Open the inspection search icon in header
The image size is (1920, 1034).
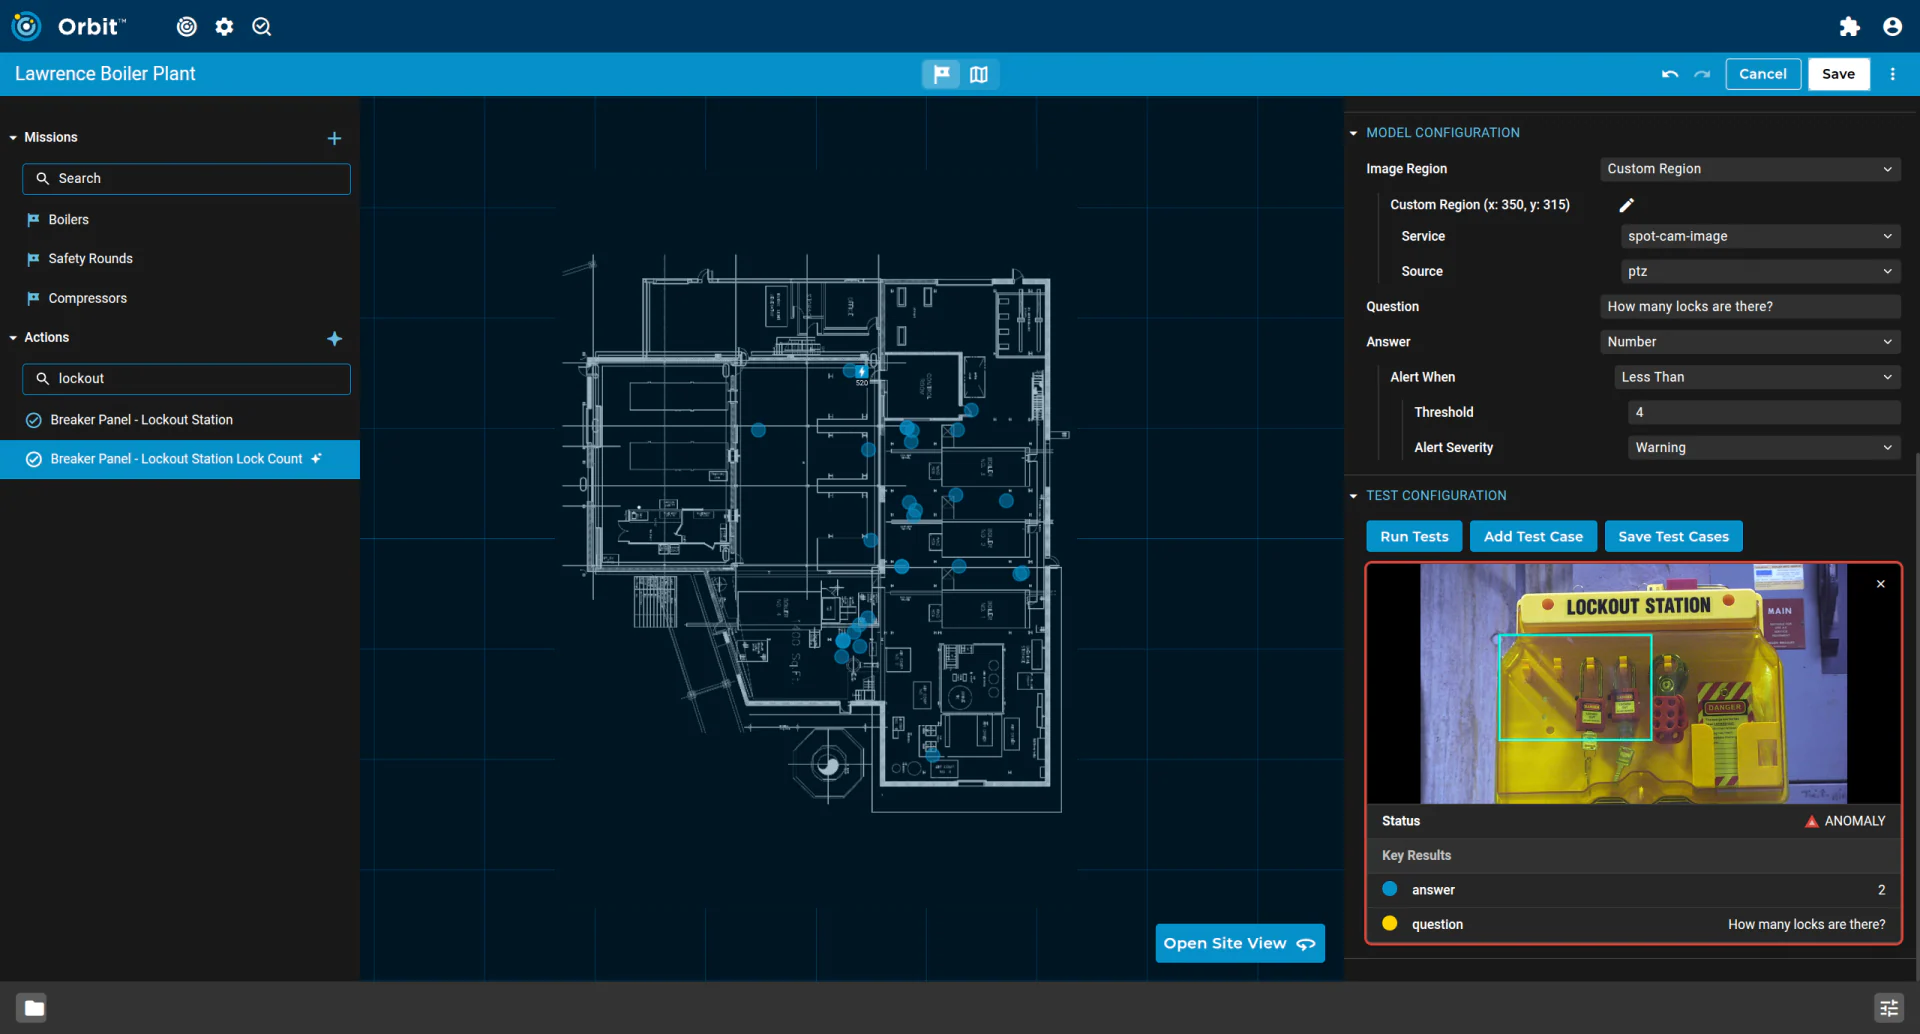pyautogui.click(x=262, y=27)
